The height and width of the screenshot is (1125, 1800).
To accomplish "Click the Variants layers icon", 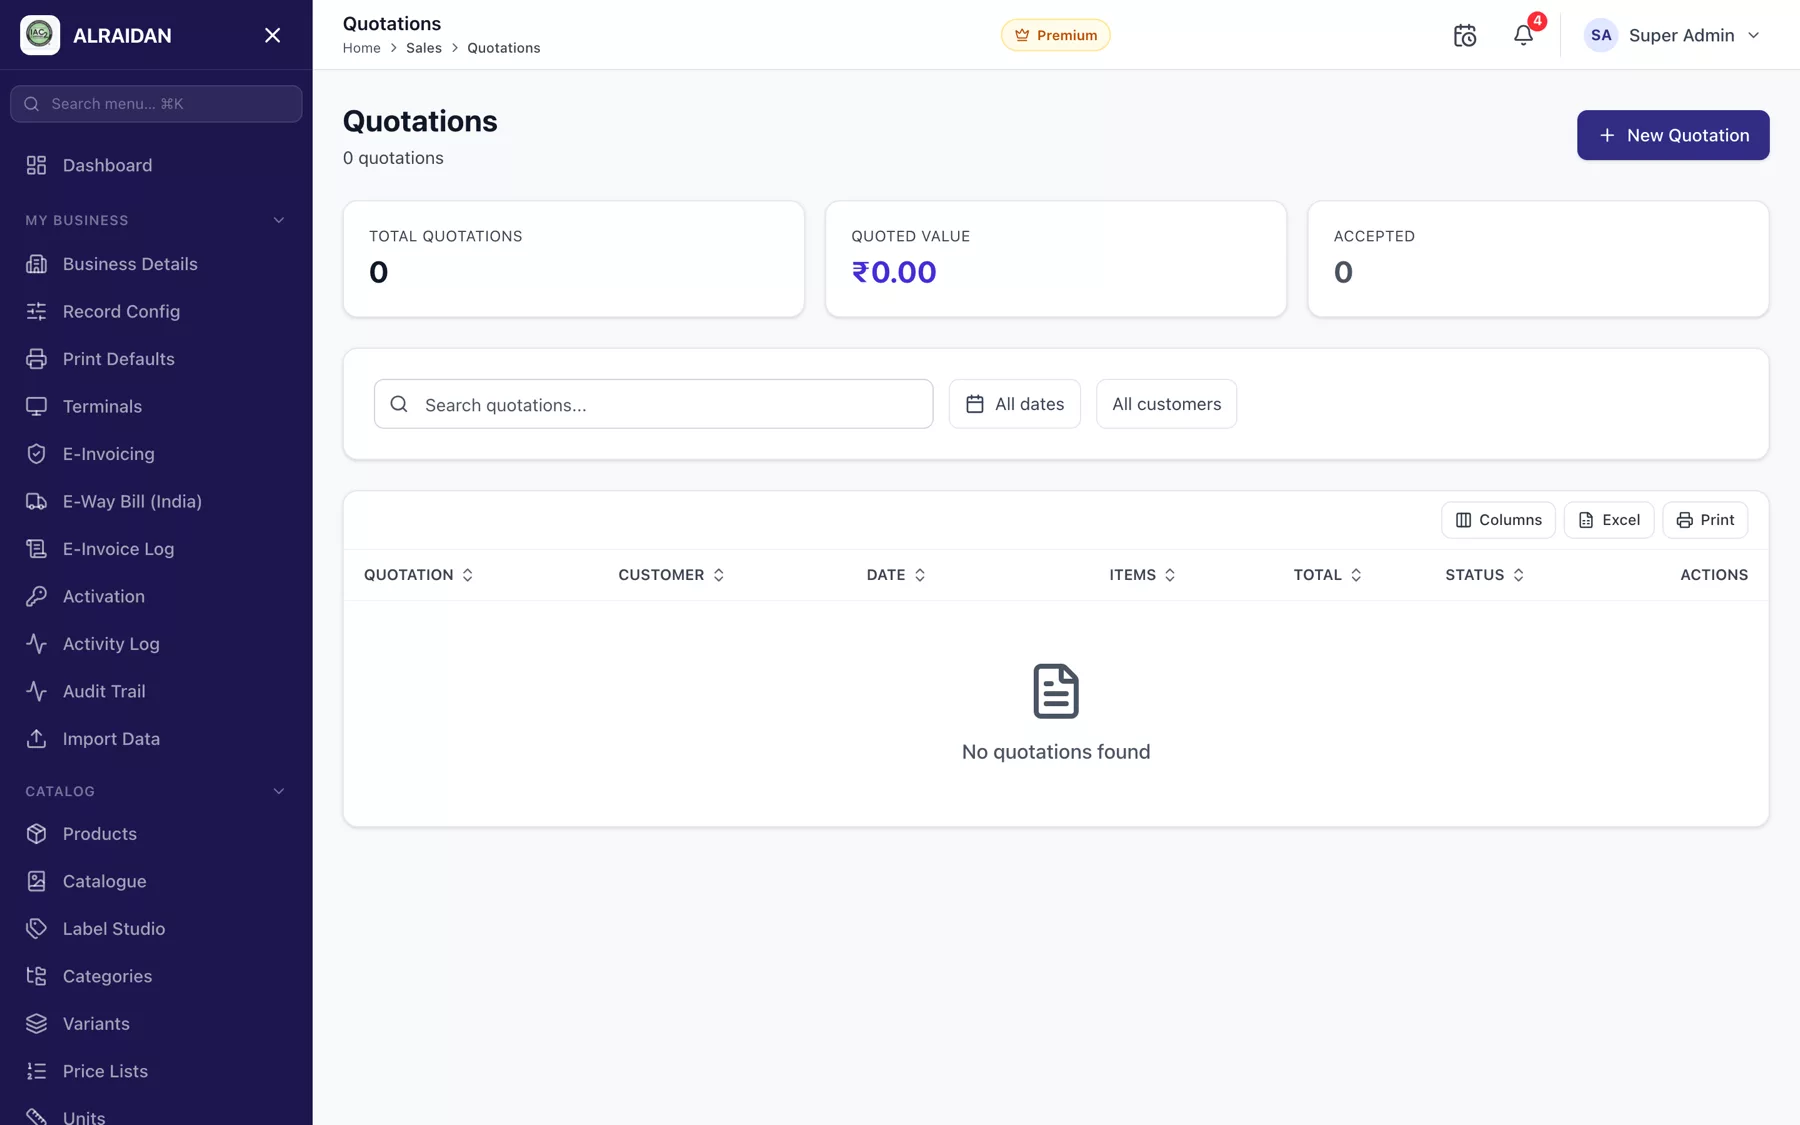I will pos(36,1024).
